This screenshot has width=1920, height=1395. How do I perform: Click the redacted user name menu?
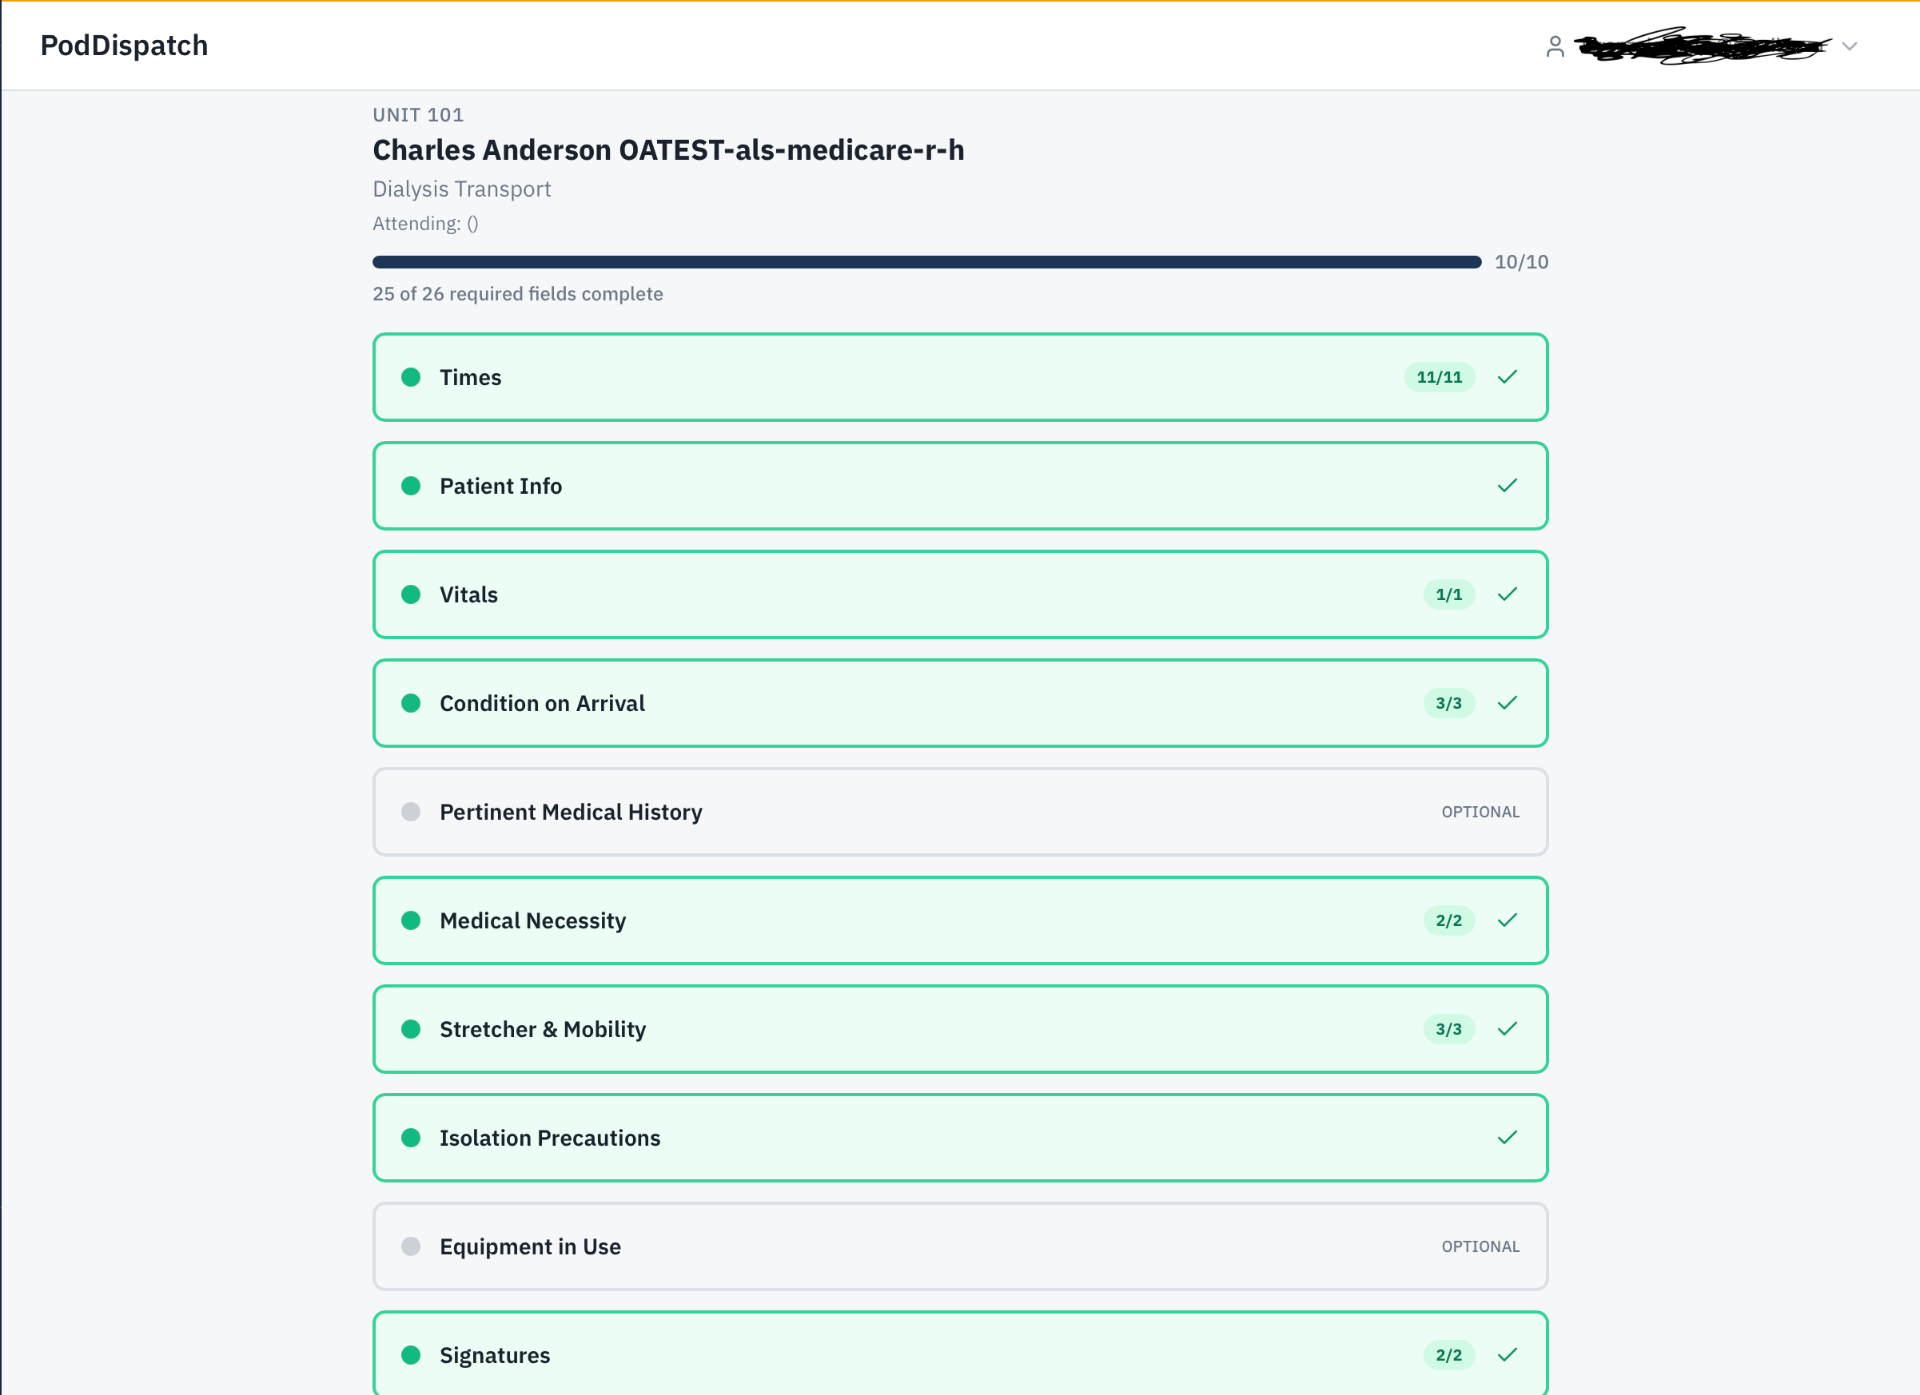click(x=1702, y=46)
